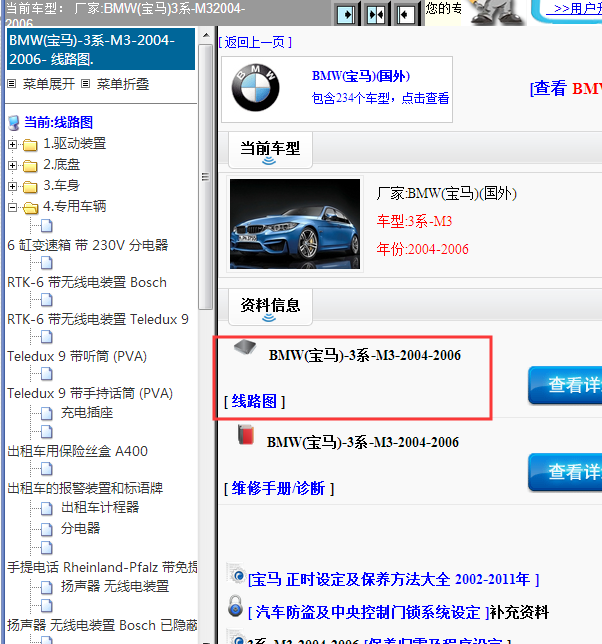602x644 pixels.
Task: Open the 1.驱动装置 folder icon
Action: click(30, 145)
